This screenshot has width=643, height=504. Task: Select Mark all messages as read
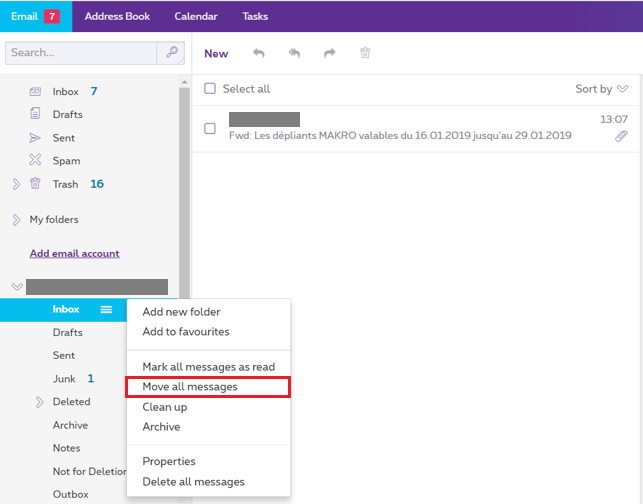click(208, 367)
